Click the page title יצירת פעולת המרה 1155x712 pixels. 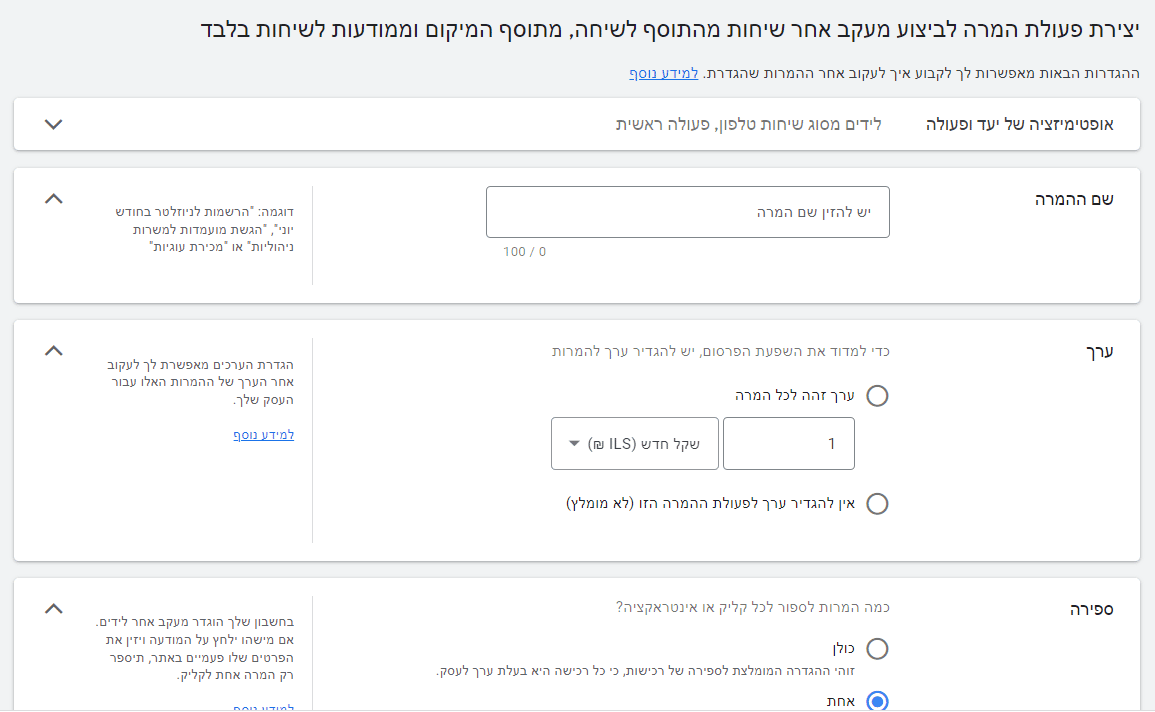pos(670,29)
